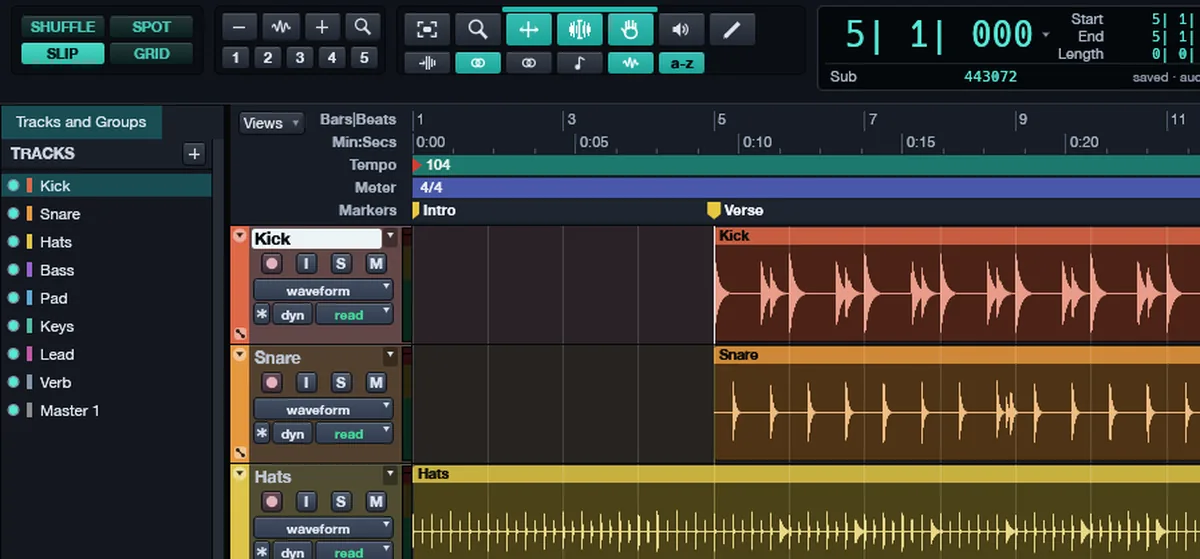Screen dimensions: 1200x559
Task: Click the Snare track dyn button
Action: (x=292, y=434)
